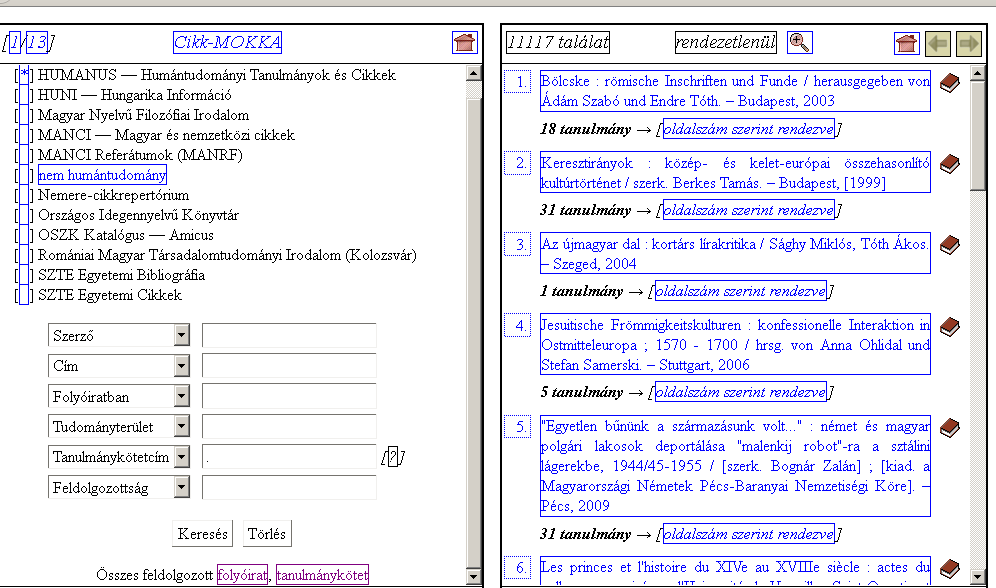Click the Cím text input field
This screenshot has height=588, width=996.
coord(289,366)
